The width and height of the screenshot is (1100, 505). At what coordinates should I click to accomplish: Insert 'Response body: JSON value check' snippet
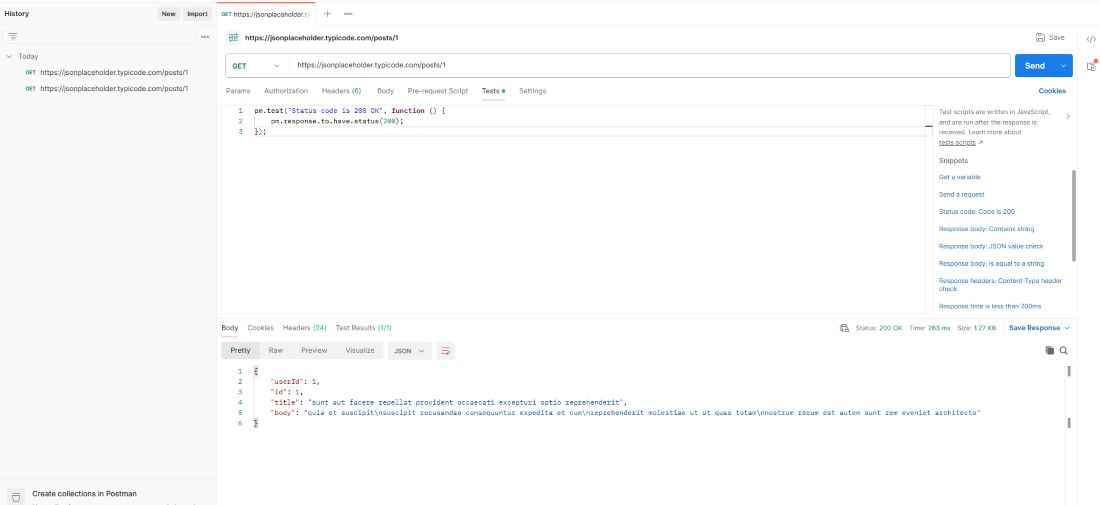[991, 246]
